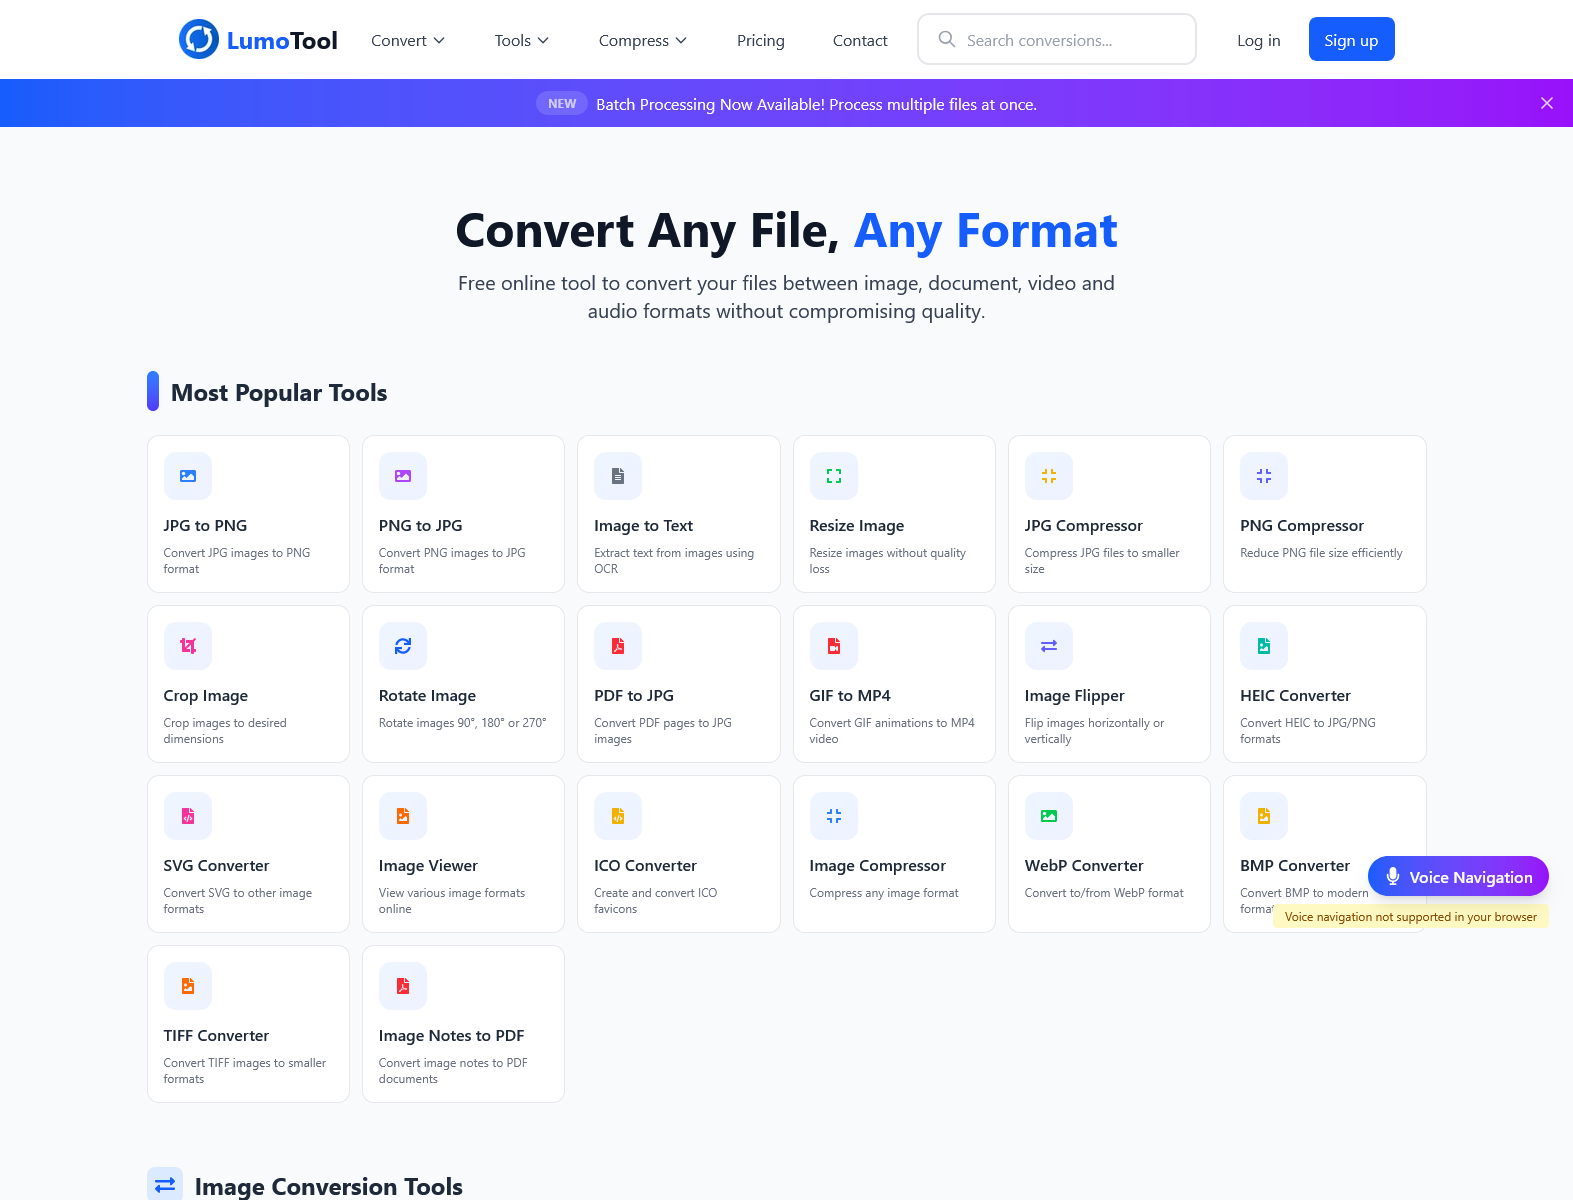Select the Crop Image icon
The image size is (1573, 1200).
188,646
